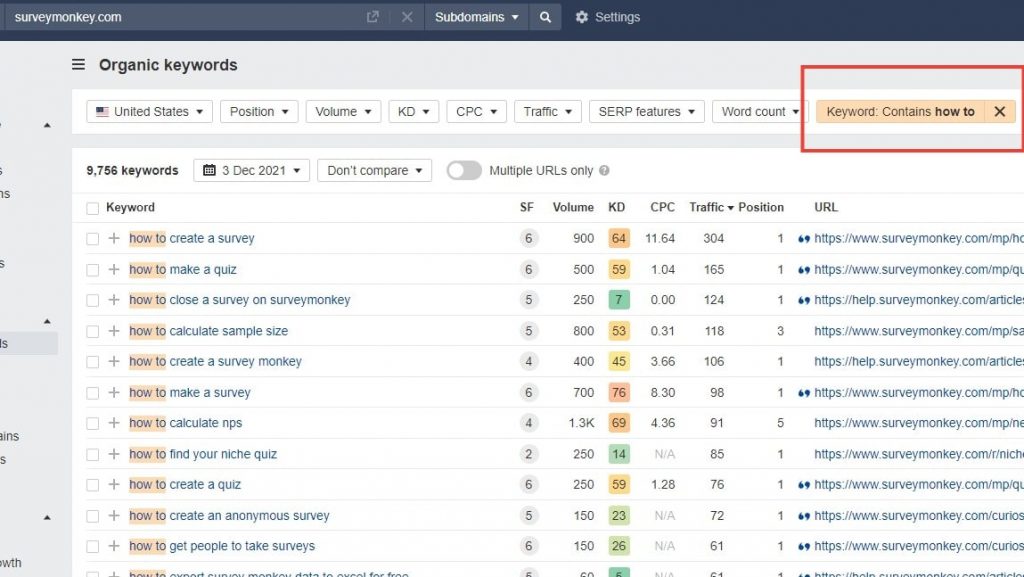Check the box for 'how to make a quiz'
Image resolution: width=1024 pixels, height=577 pixels.
click(93, 270)
